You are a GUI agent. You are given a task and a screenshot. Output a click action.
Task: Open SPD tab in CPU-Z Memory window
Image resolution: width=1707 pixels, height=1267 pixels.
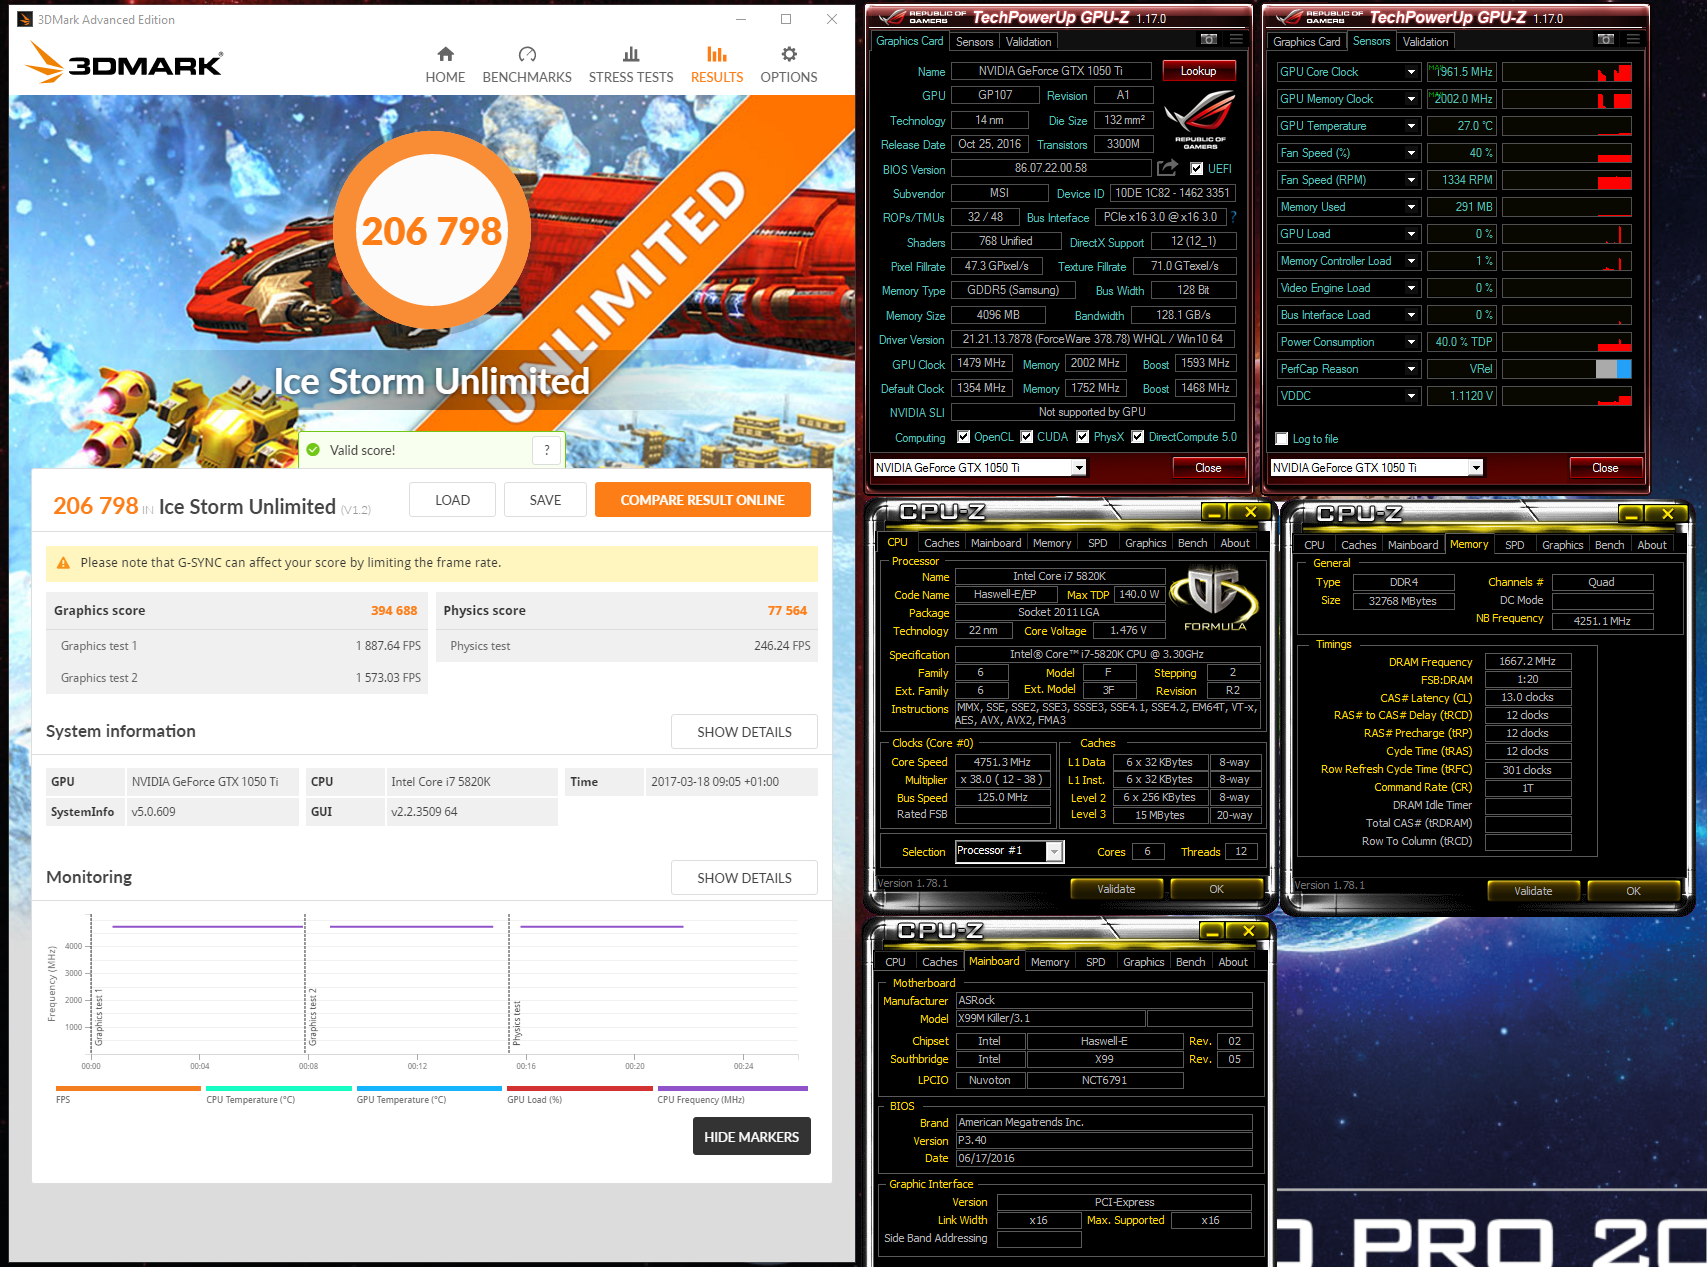point(1514,545)
